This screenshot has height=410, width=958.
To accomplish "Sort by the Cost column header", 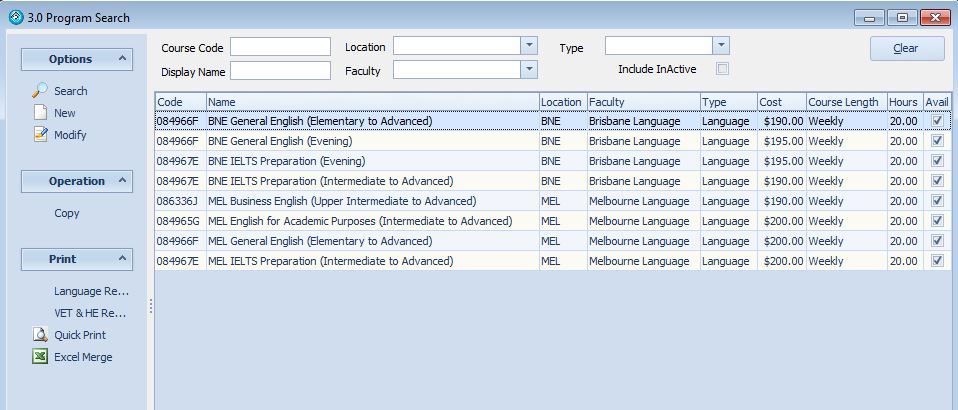I will click(x=770, y=102).
